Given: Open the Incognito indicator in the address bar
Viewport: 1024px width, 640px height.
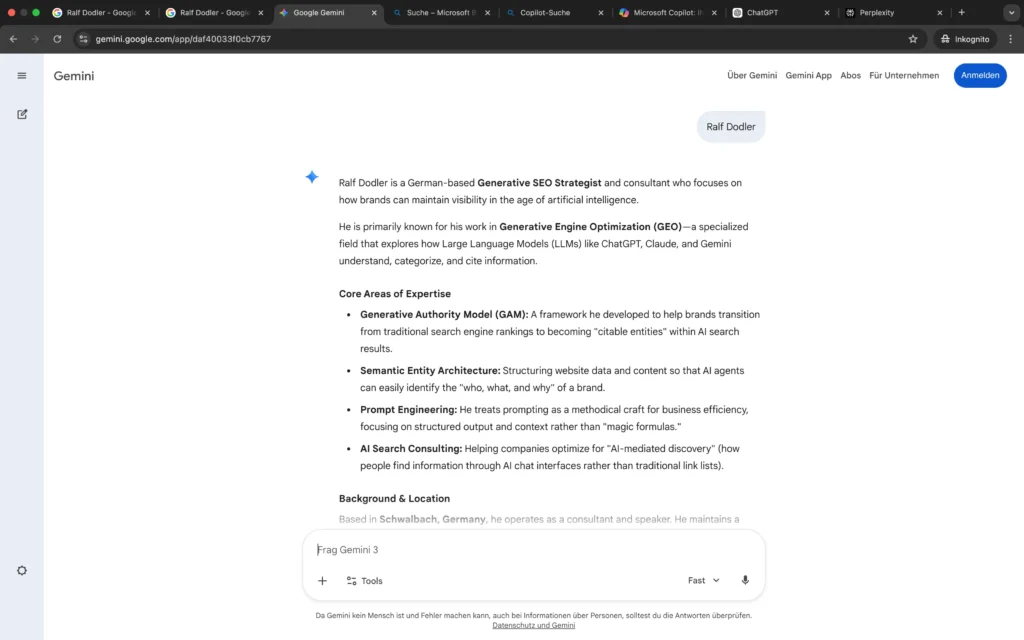Looking at the screenshot, I should pyautogui.click(x=963, y=39).
